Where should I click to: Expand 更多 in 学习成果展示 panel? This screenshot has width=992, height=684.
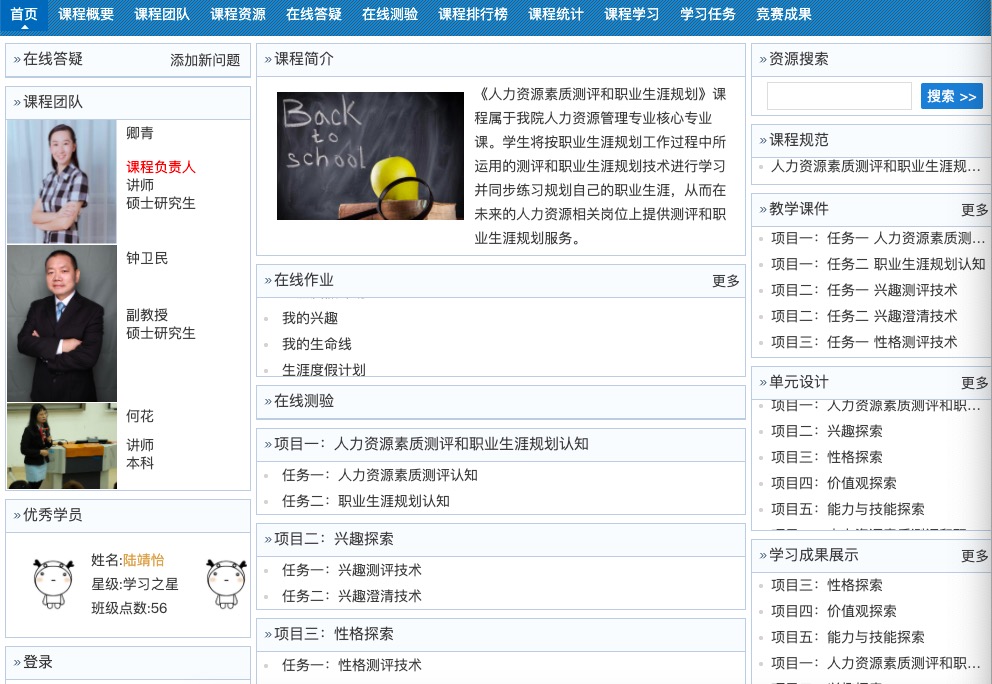pyautogui.click(x=974, y=556)
